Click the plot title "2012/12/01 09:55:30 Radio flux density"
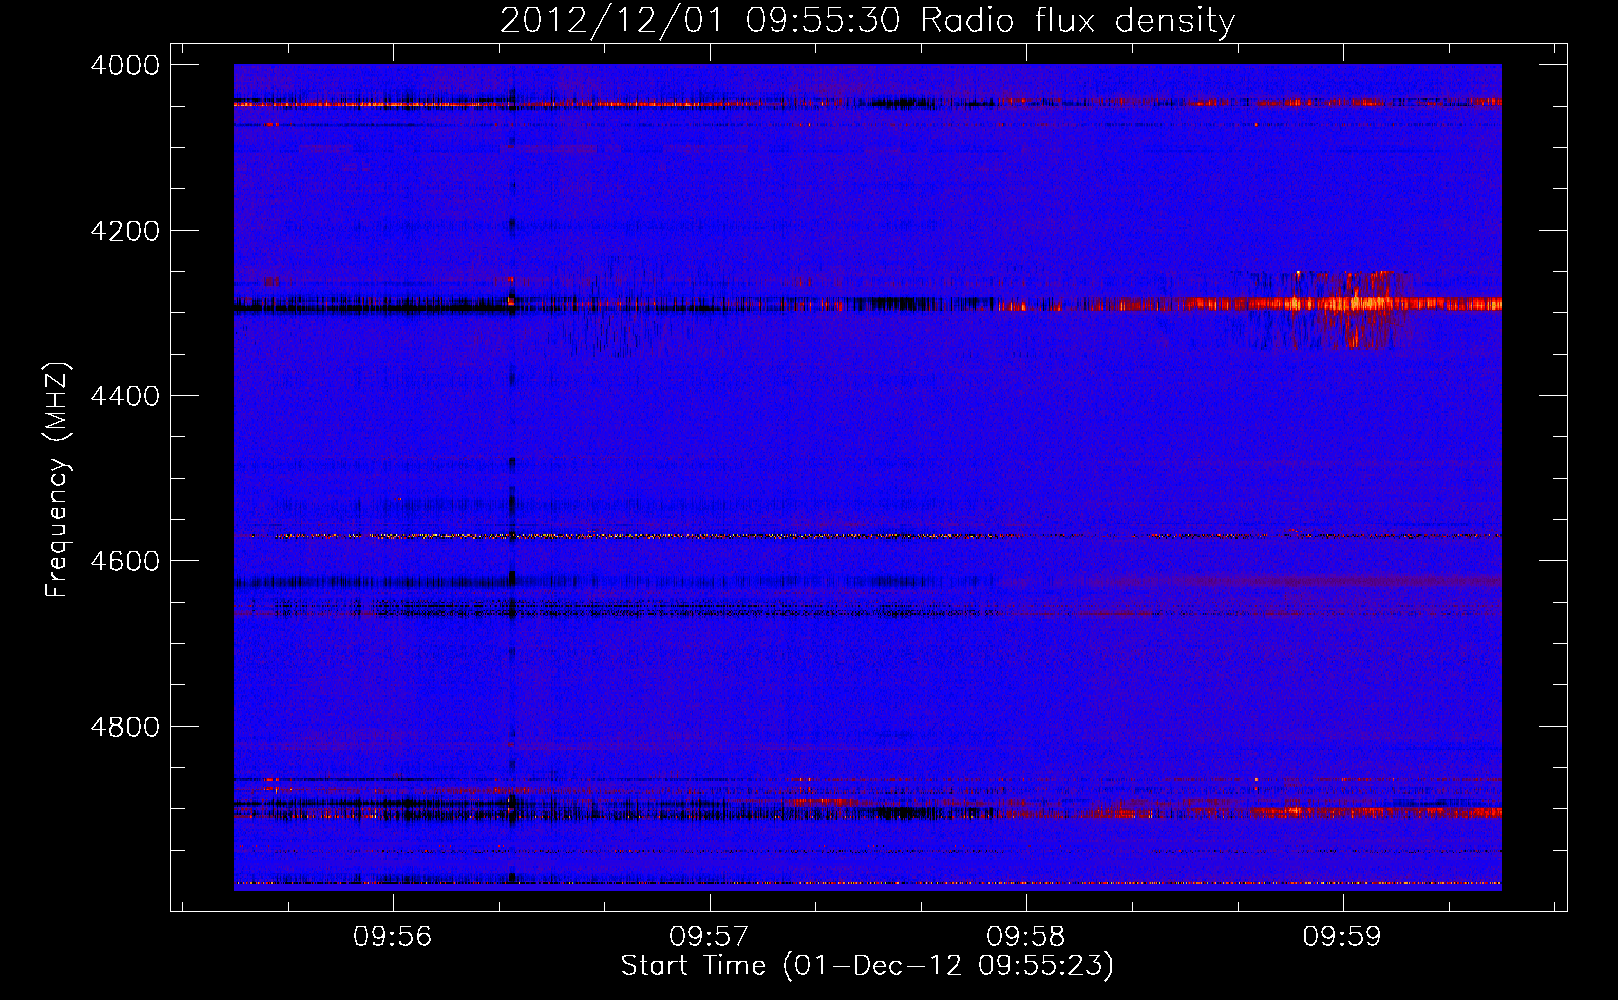1618x1000 pixels. [x=867, y=20]
